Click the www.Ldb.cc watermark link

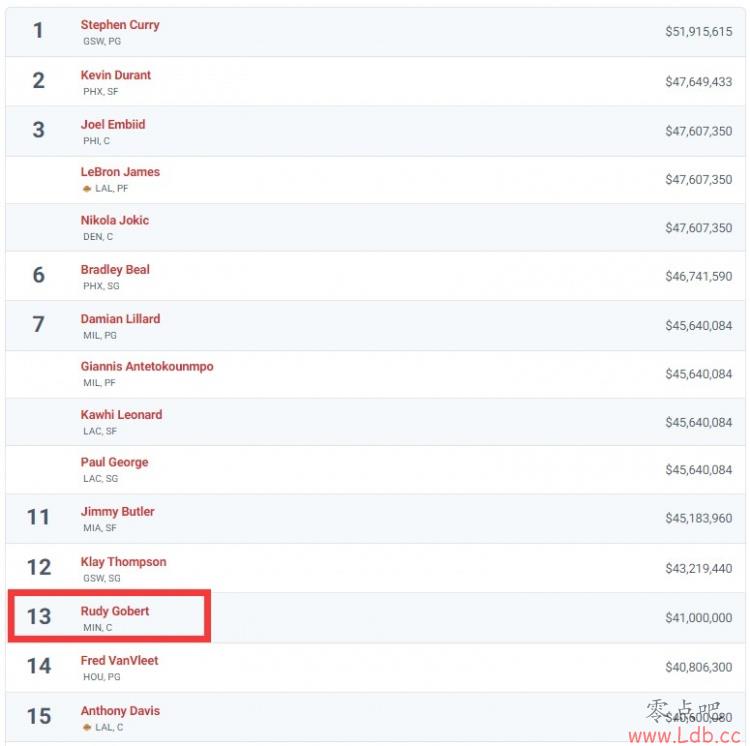tap(684, 735)
